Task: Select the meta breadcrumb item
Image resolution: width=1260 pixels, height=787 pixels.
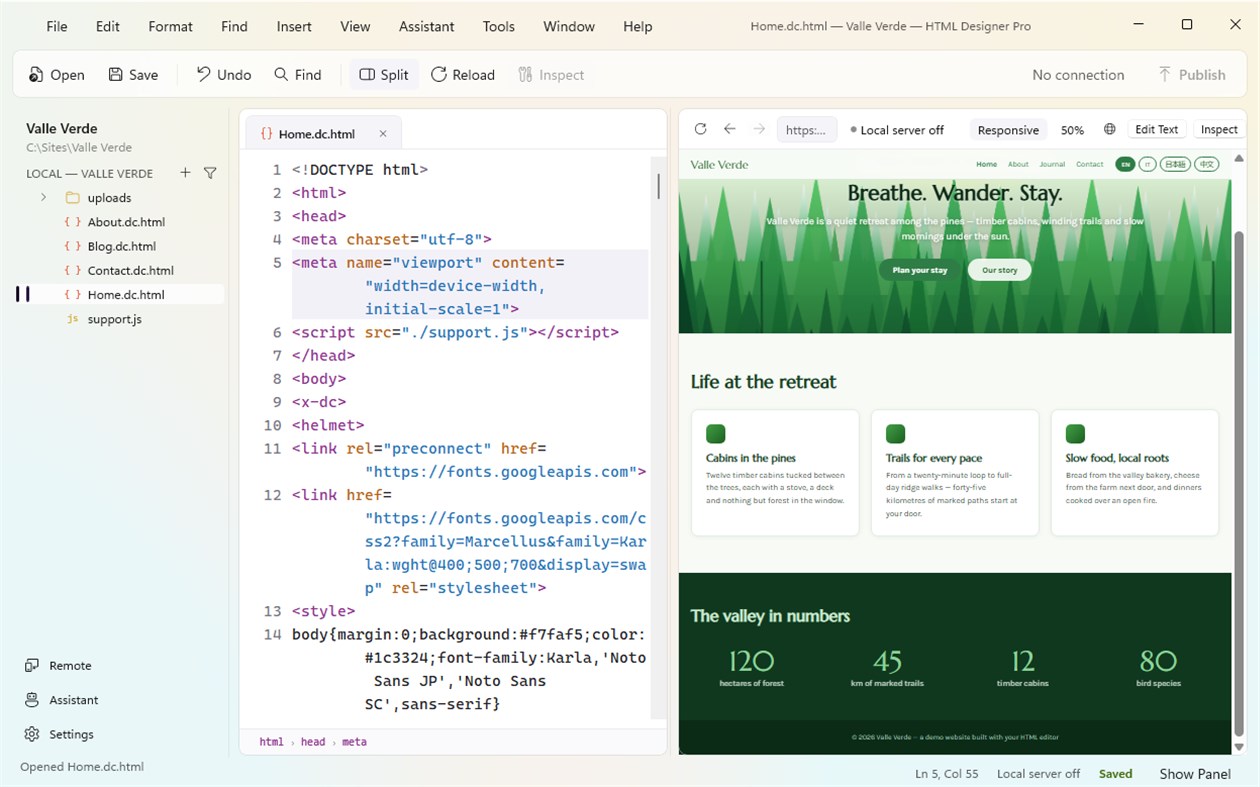Action: coord(354,742)
